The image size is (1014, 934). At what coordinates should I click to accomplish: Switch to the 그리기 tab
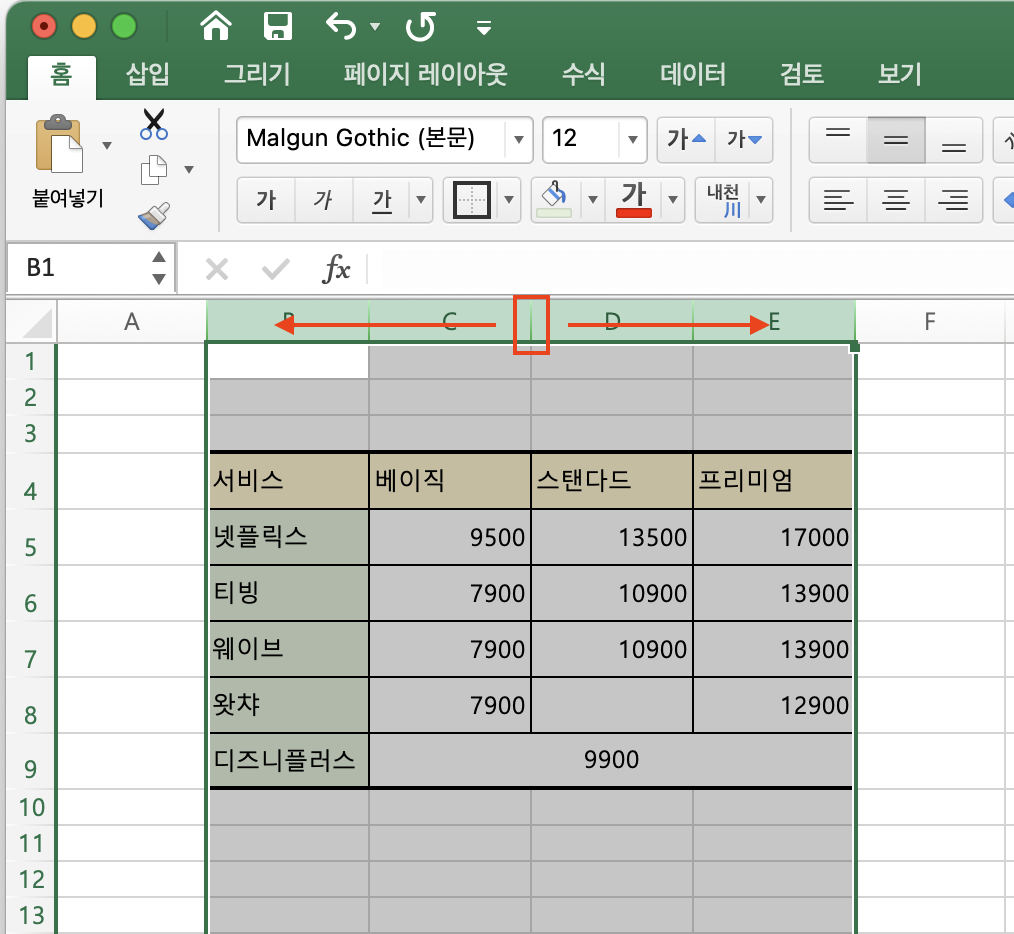(x=257, y=74)
